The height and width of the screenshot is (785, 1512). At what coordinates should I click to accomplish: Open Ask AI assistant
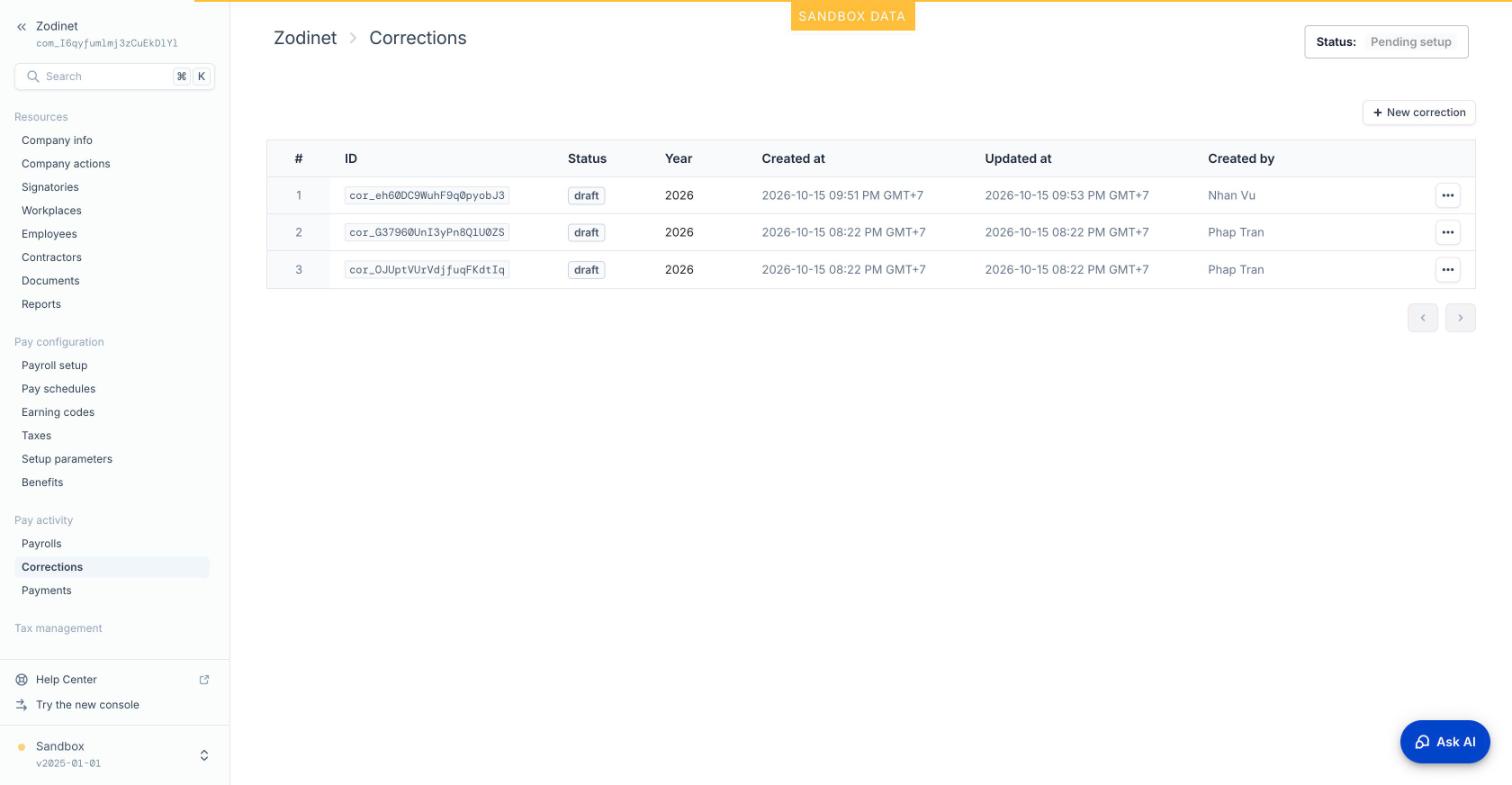tap(1445, 742)
